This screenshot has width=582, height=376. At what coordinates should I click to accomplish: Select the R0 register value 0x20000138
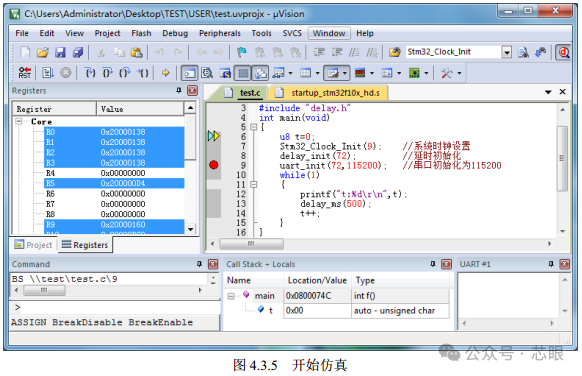point(123,132)
